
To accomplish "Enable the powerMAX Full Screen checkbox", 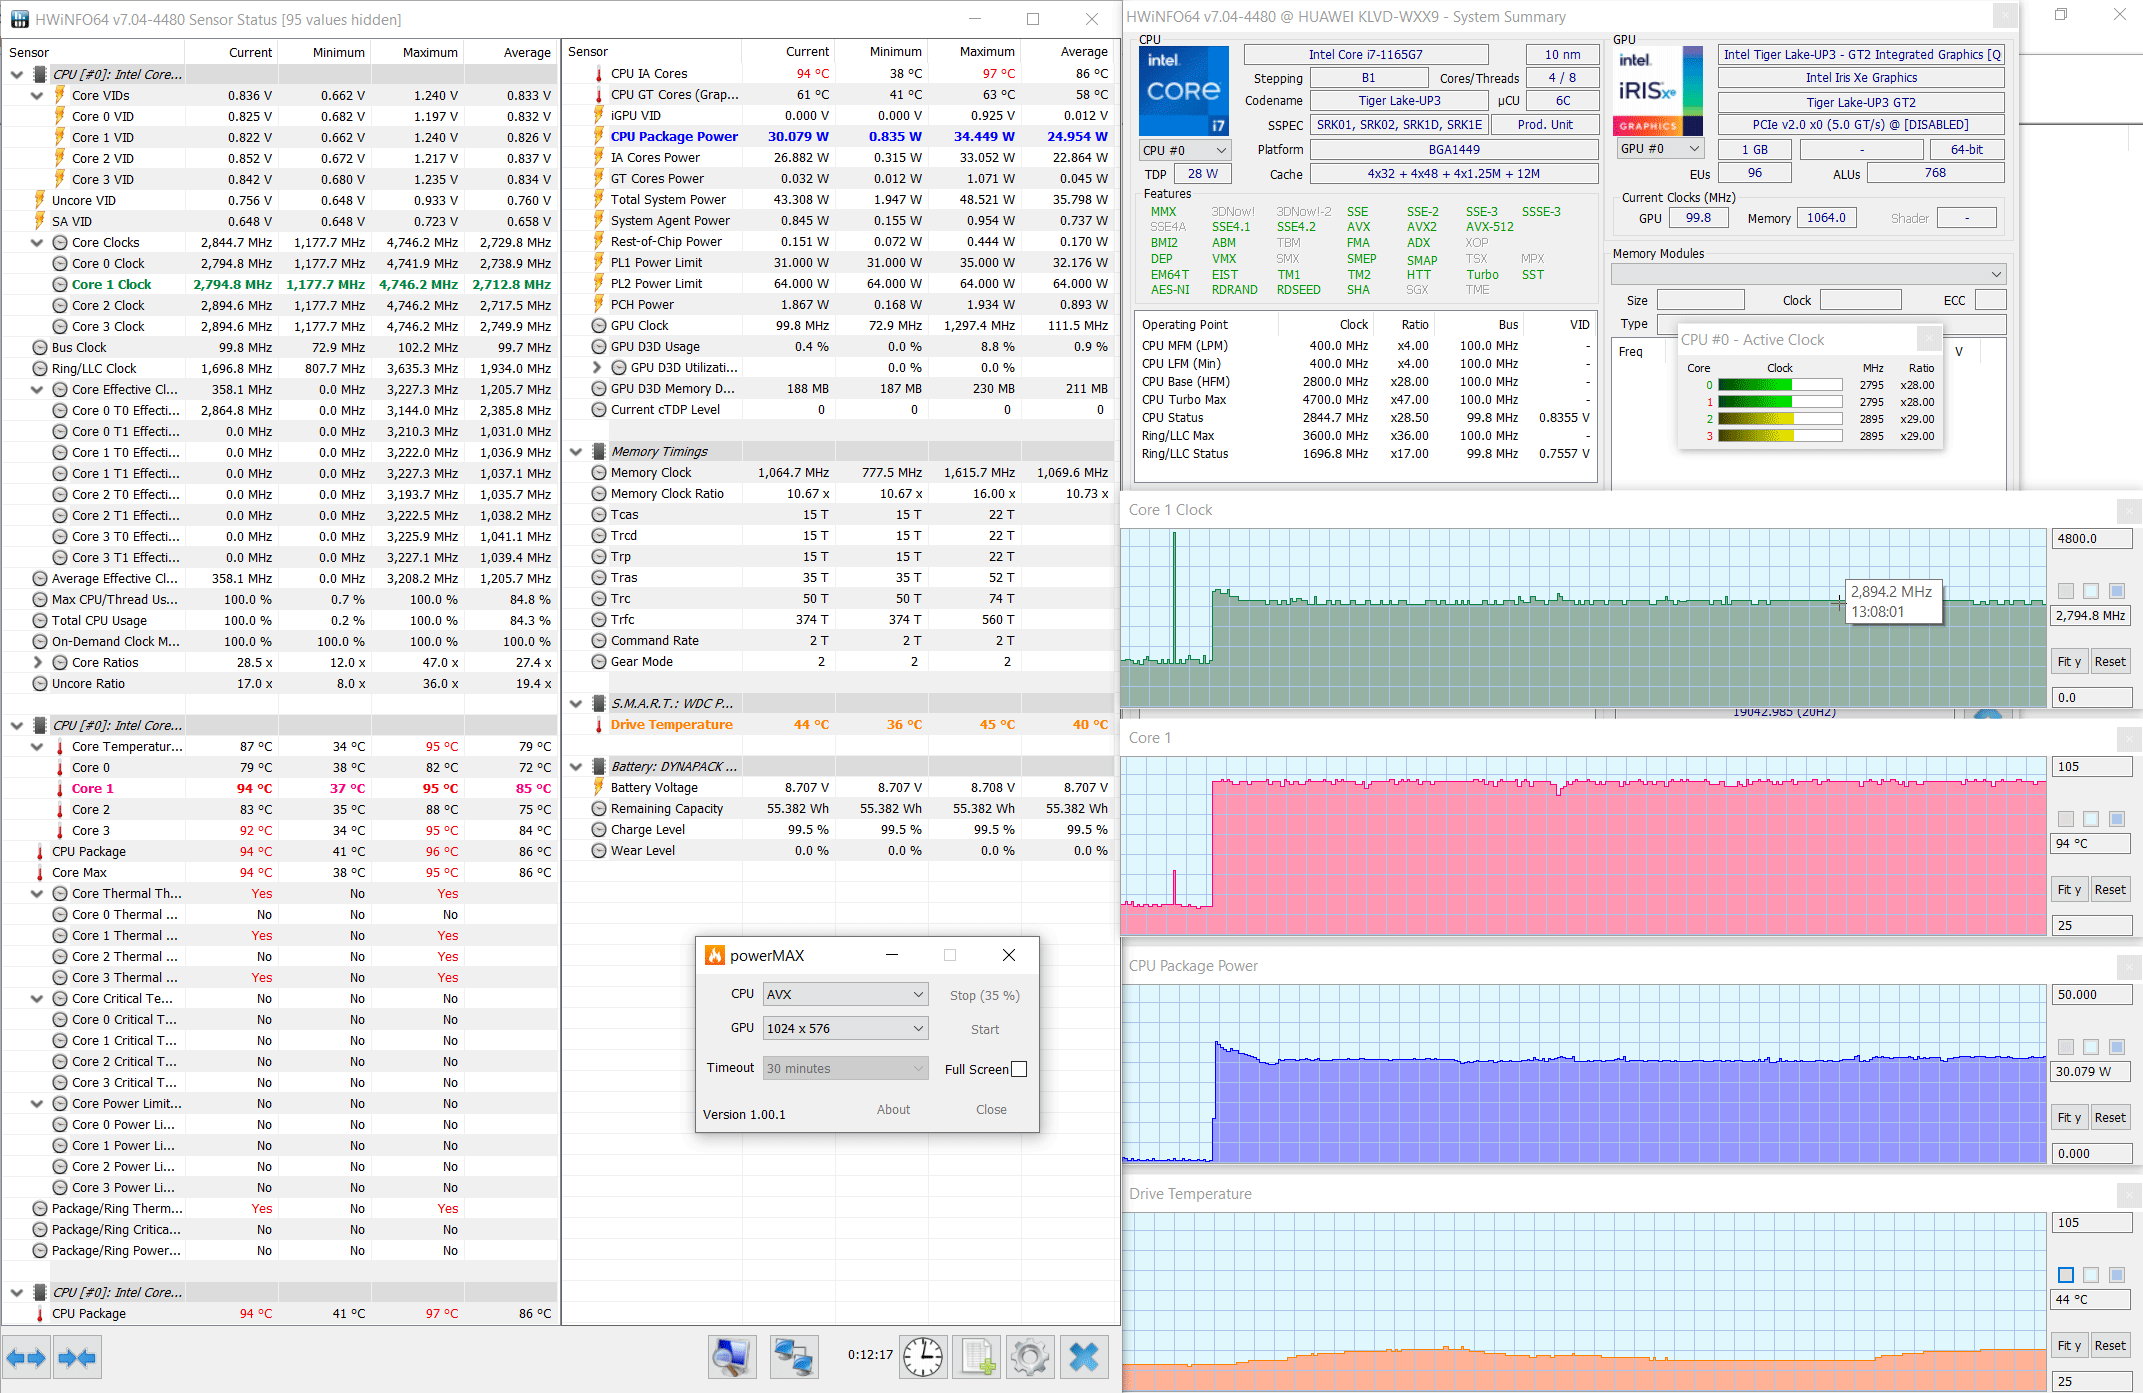I will click(1019, 1069).
